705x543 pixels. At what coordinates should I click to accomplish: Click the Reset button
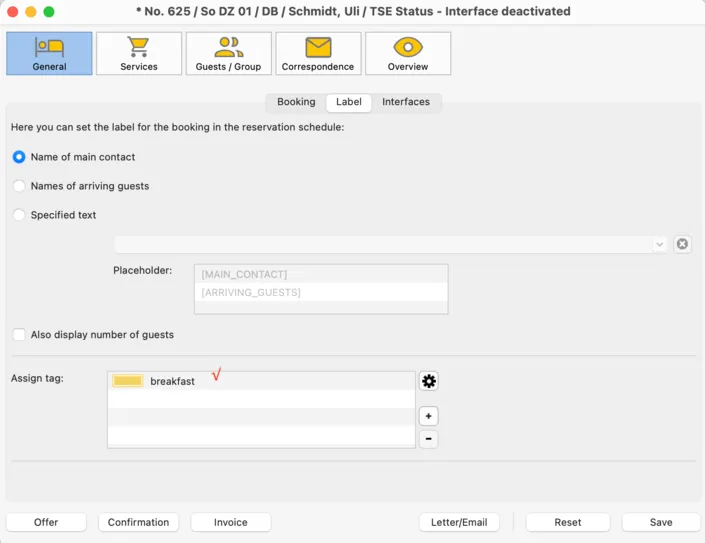pyautogui.click(x=568, y=522)
